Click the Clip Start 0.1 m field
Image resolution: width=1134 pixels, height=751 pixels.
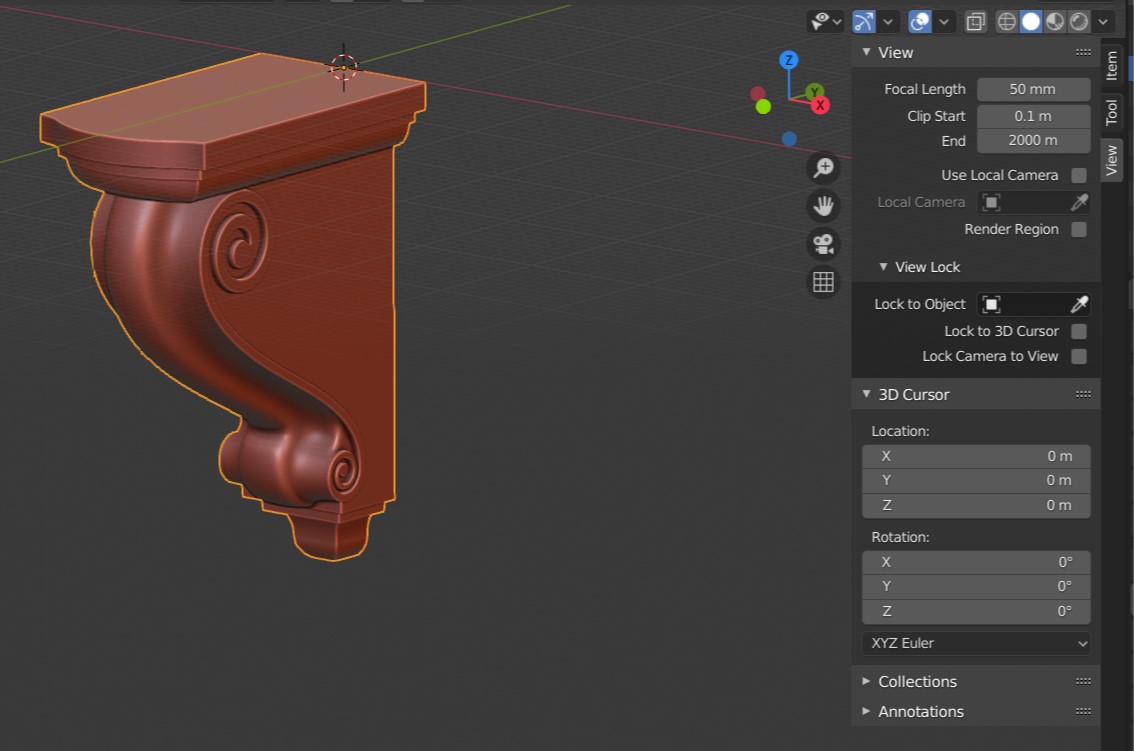pyautogui.click(x=1033, y=116)
